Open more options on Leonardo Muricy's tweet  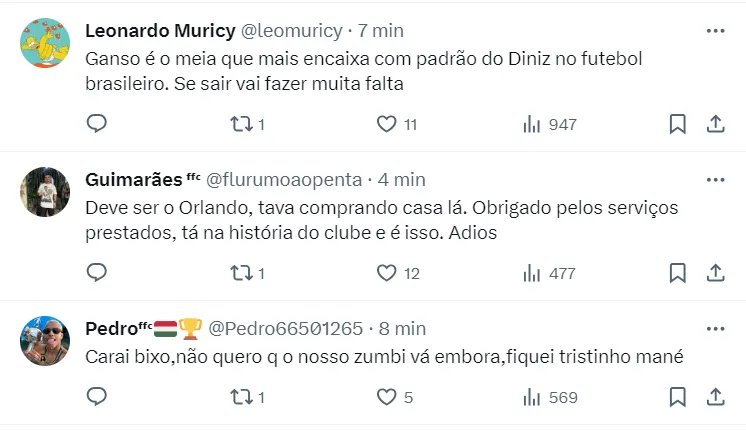coord(715,31)
